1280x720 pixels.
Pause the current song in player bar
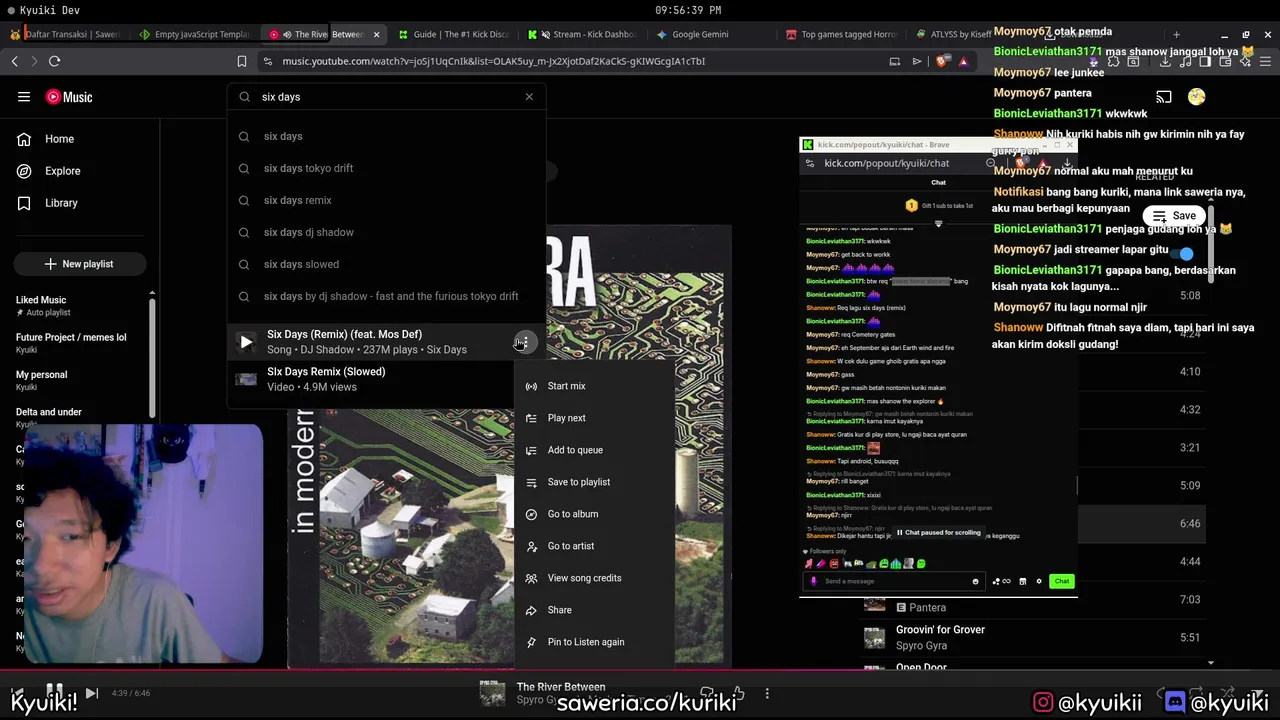[x=55, y=693]
